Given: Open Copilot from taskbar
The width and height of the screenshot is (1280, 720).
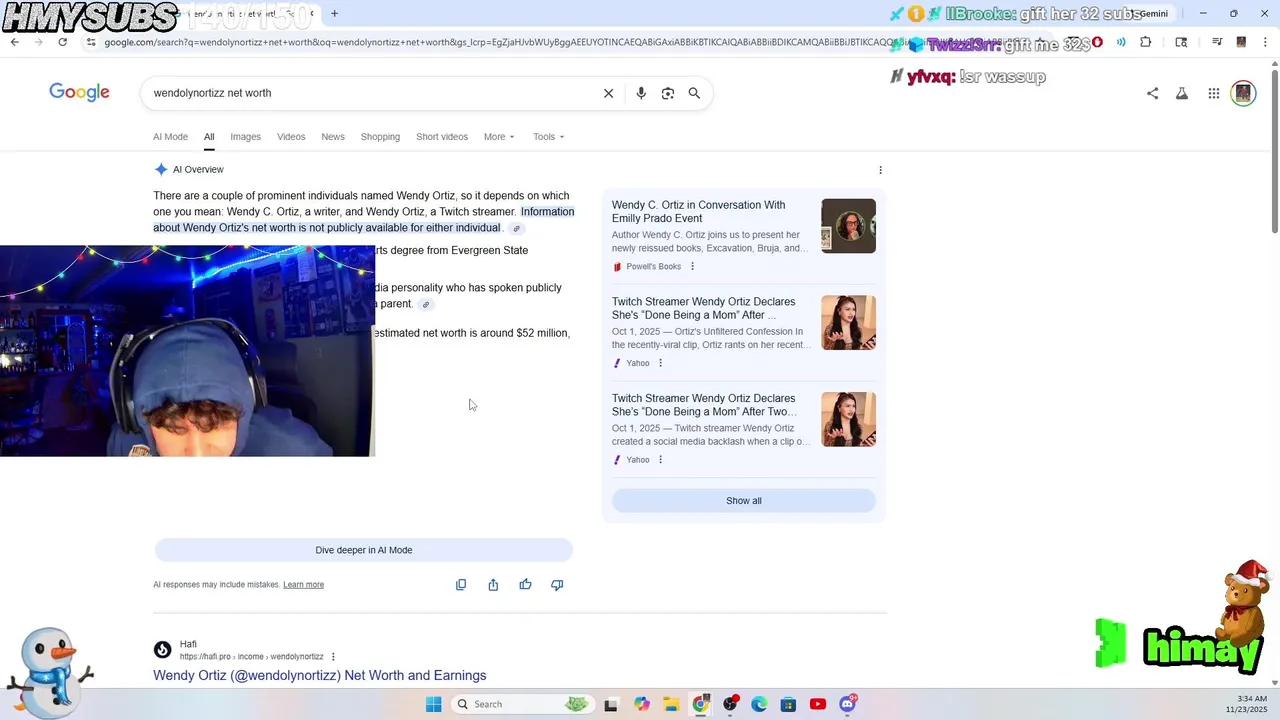Looking at the screenshot, I should coord(642,704).
